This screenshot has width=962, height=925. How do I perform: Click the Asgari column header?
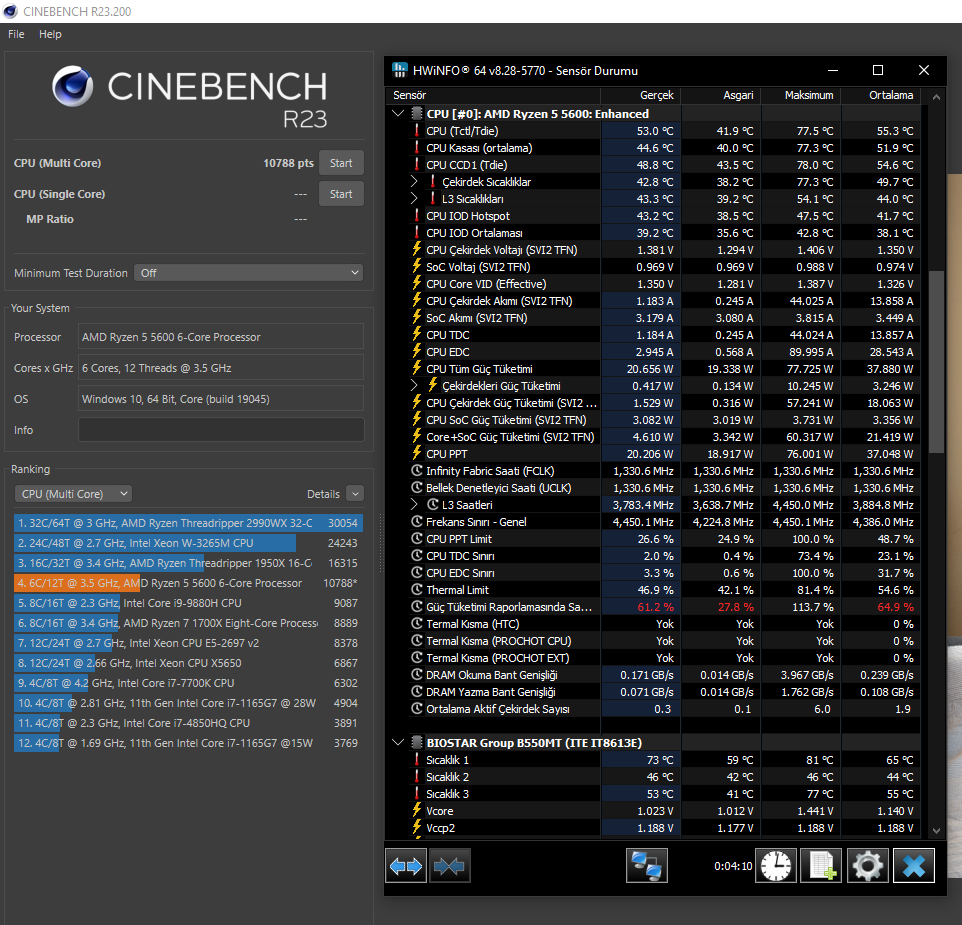coord(721,95)
